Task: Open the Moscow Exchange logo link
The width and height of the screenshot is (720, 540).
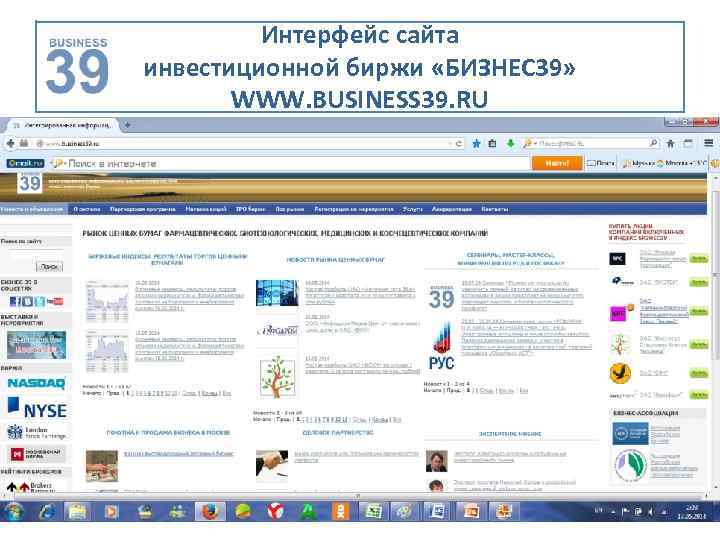Action: [36, 454]
